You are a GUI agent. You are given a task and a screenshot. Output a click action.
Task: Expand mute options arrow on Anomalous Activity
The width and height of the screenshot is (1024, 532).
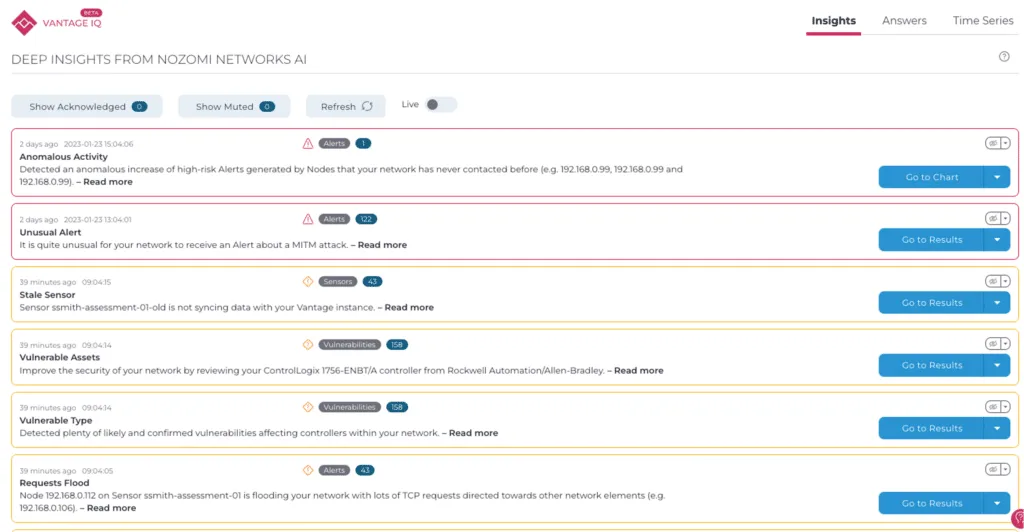[x=1006, y=143]
